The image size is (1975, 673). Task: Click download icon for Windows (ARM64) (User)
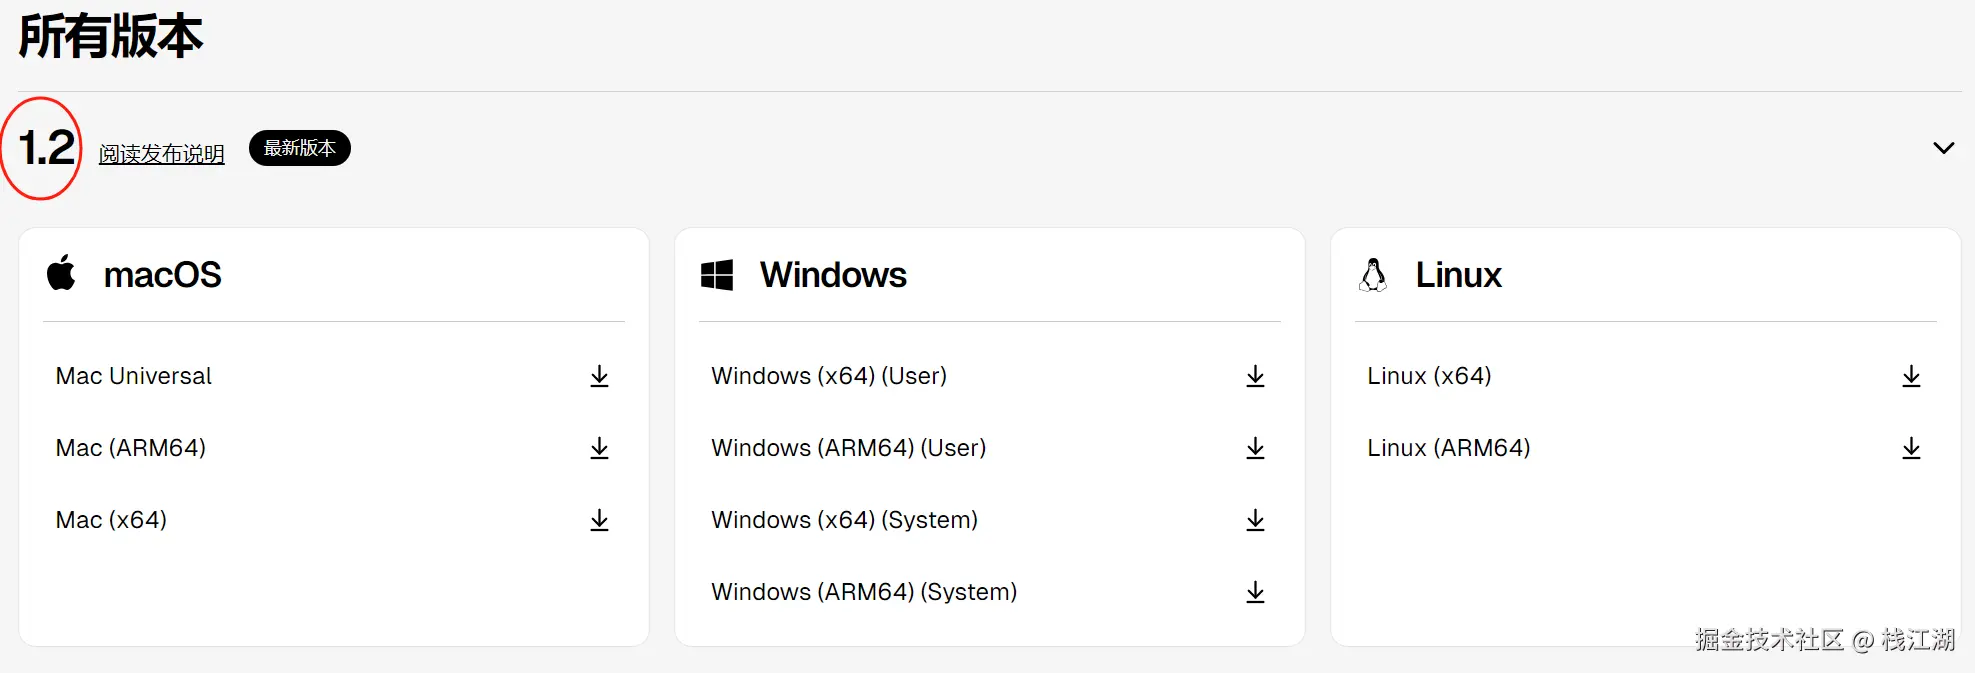point(1255,448)
